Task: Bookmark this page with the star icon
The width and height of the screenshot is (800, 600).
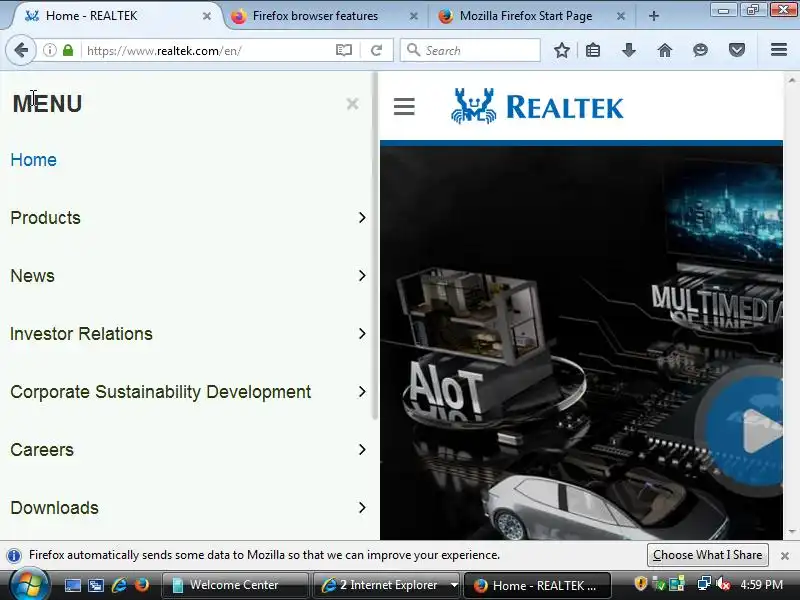Action: [x=562, y=51]
